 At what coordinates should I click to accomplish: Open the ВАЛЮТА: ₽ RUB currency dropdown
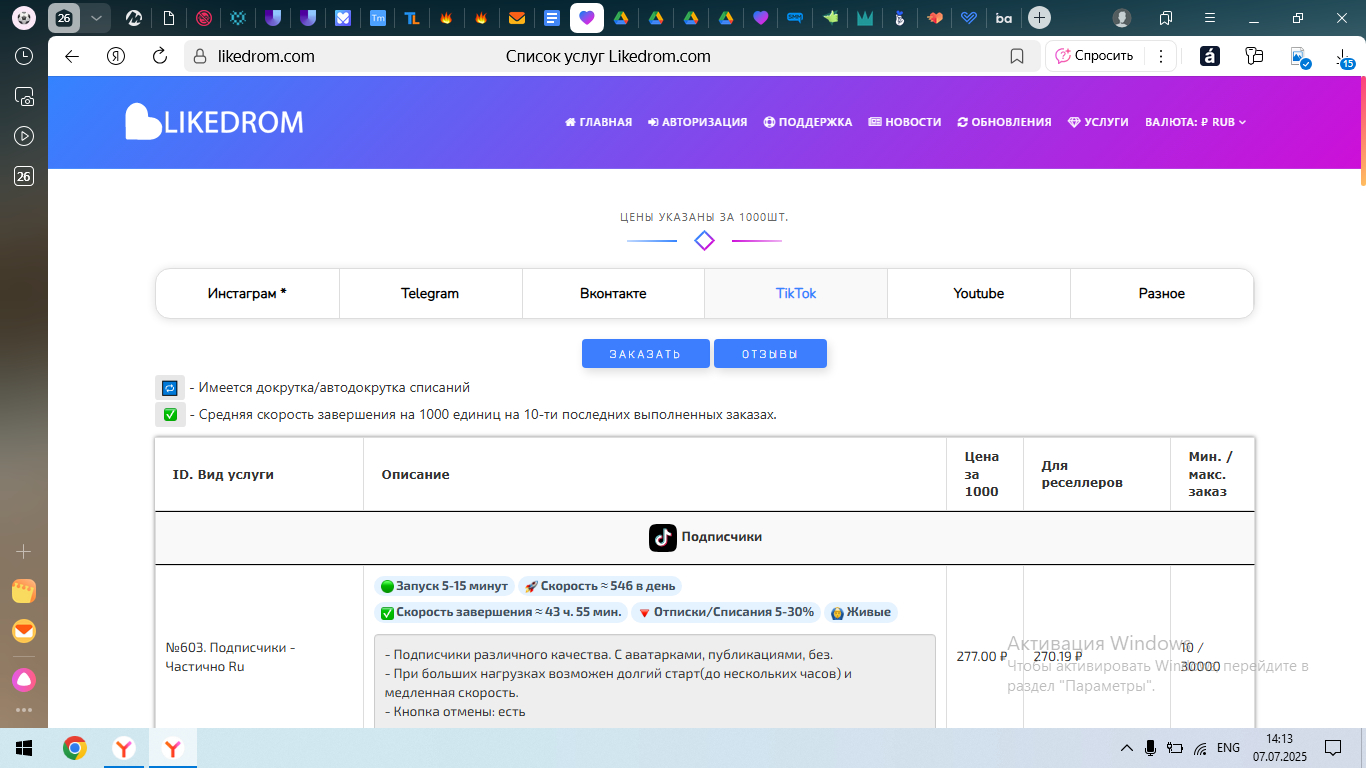tap(1195, 122)
